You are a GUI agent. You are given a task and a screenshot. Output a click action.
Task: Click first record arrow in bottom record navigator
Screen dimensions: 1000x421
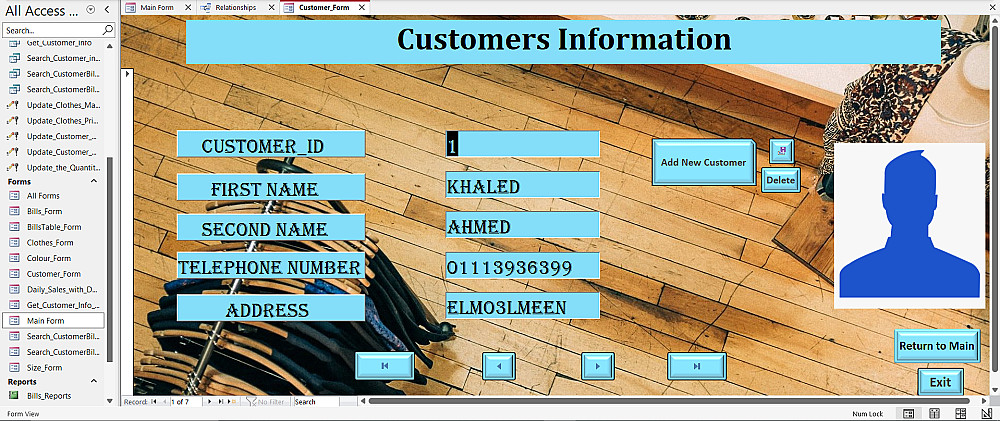[x=154, y=402]
